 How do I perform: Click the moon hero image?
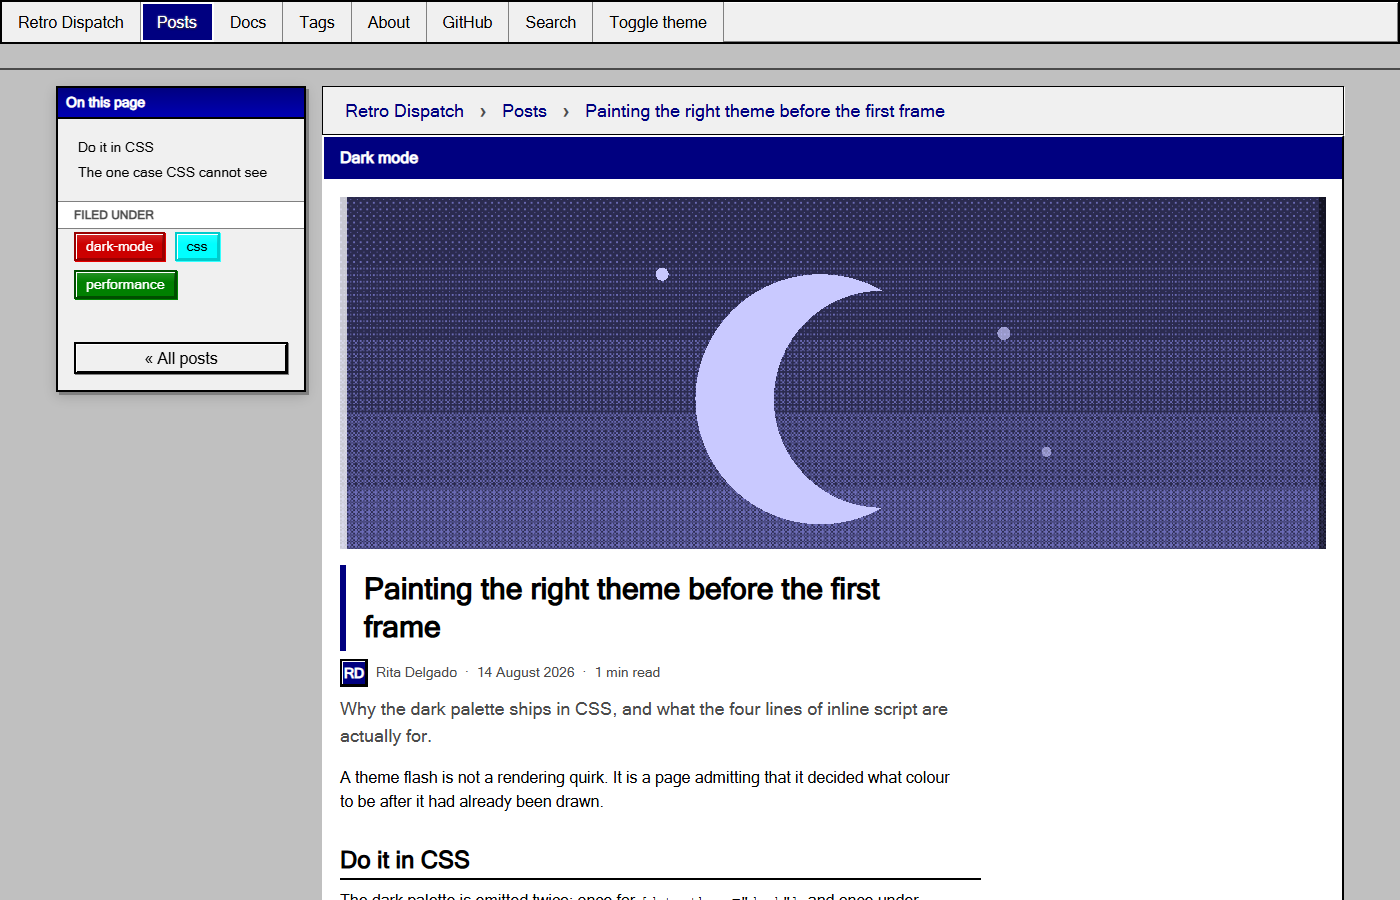(x=833, y=373)
